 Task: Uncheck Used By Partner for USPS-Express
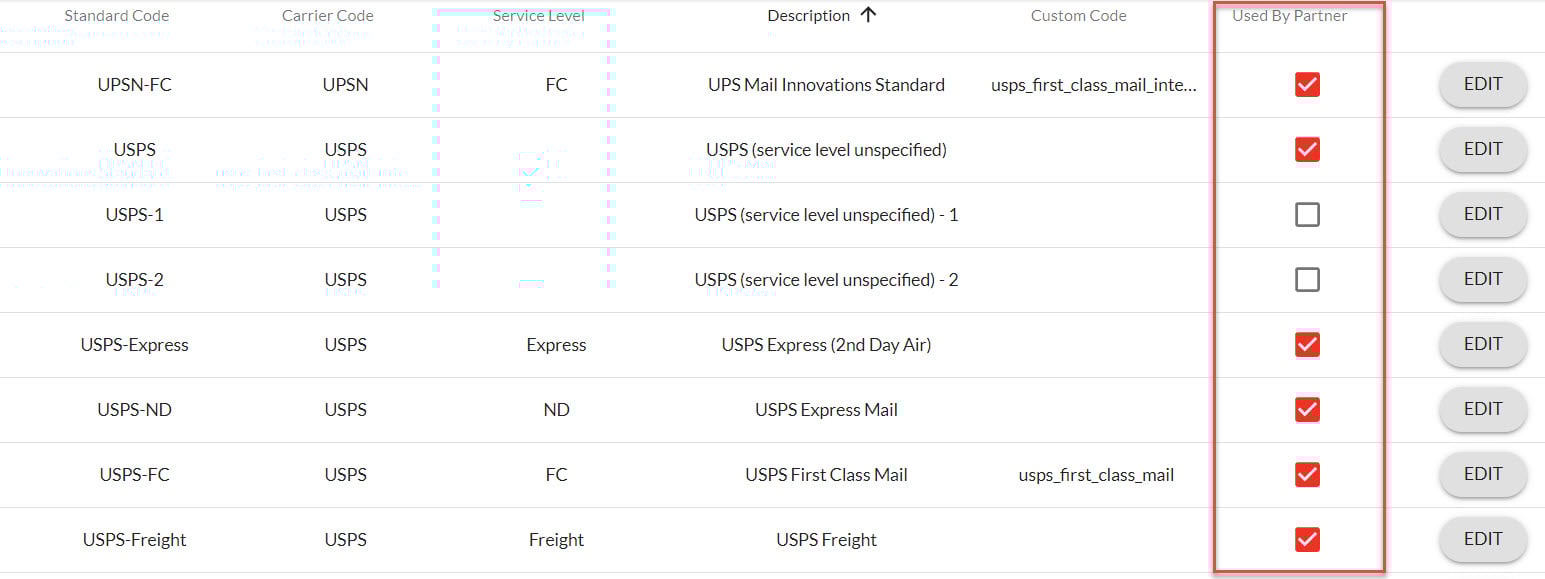(x=1306, y=345)
